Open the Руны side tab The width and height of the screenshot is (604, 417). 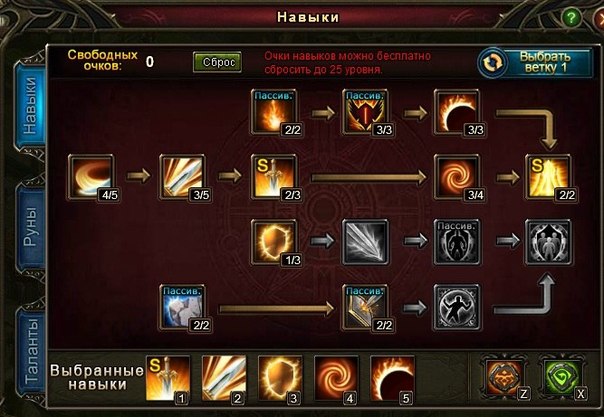click(x=30, y=227)
